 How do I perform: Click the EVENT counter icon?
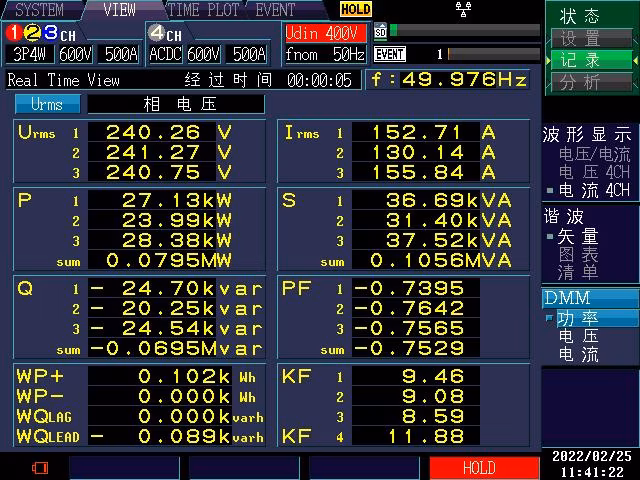click(x=389, y=54)
